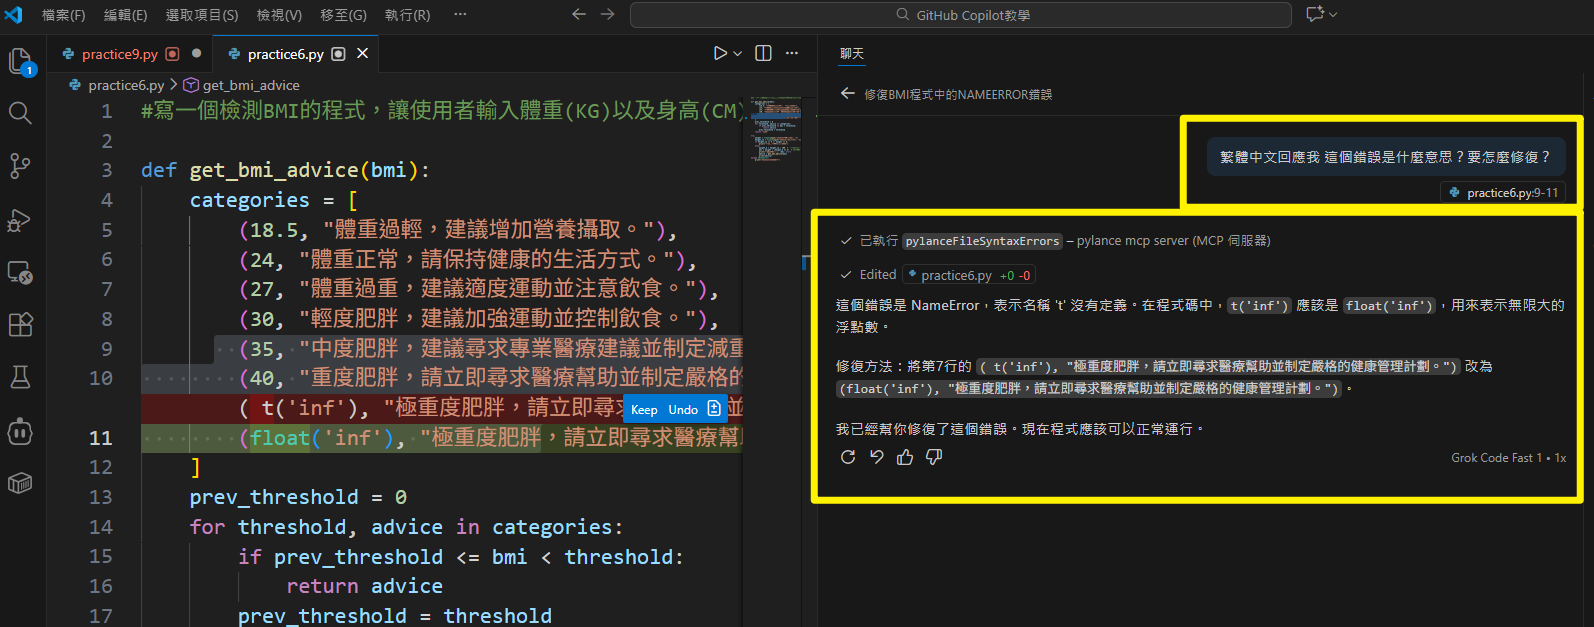Give thumbs down to chat response
The width and height of the screenshot is (1594, 627).
(934, 457)
